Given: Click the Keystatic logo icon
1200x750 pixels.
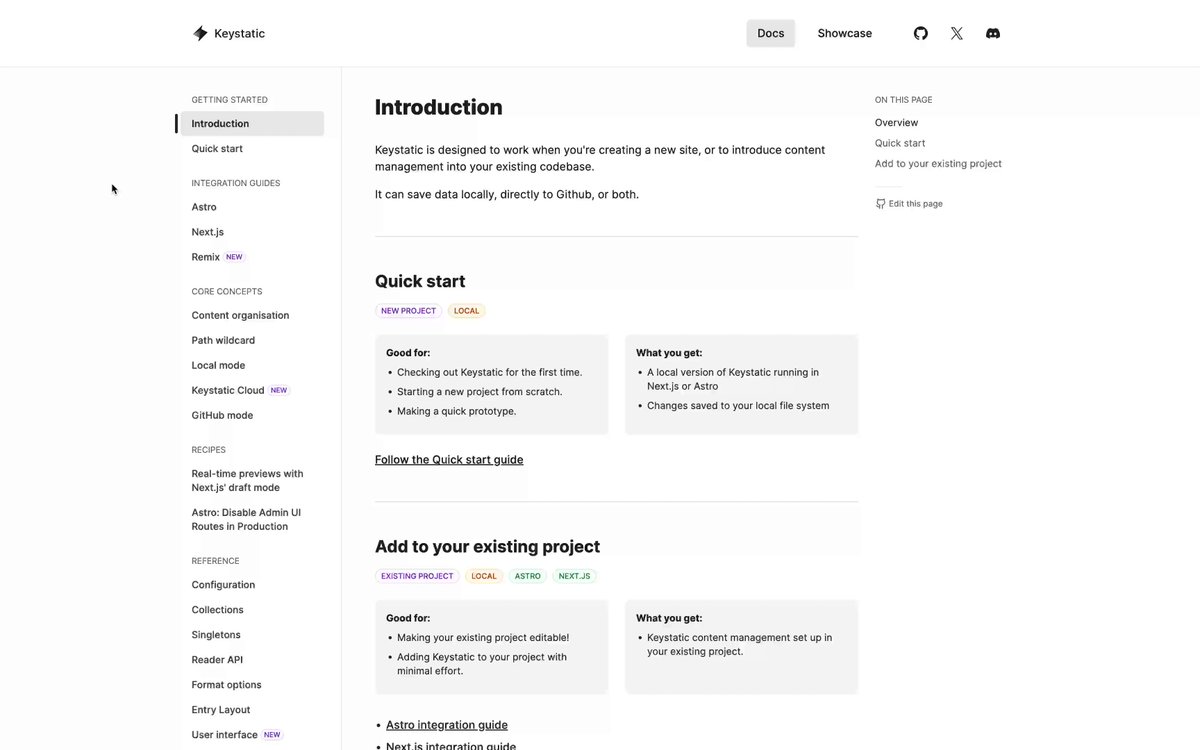Looking at the screenshot, I should pos(200,33).
